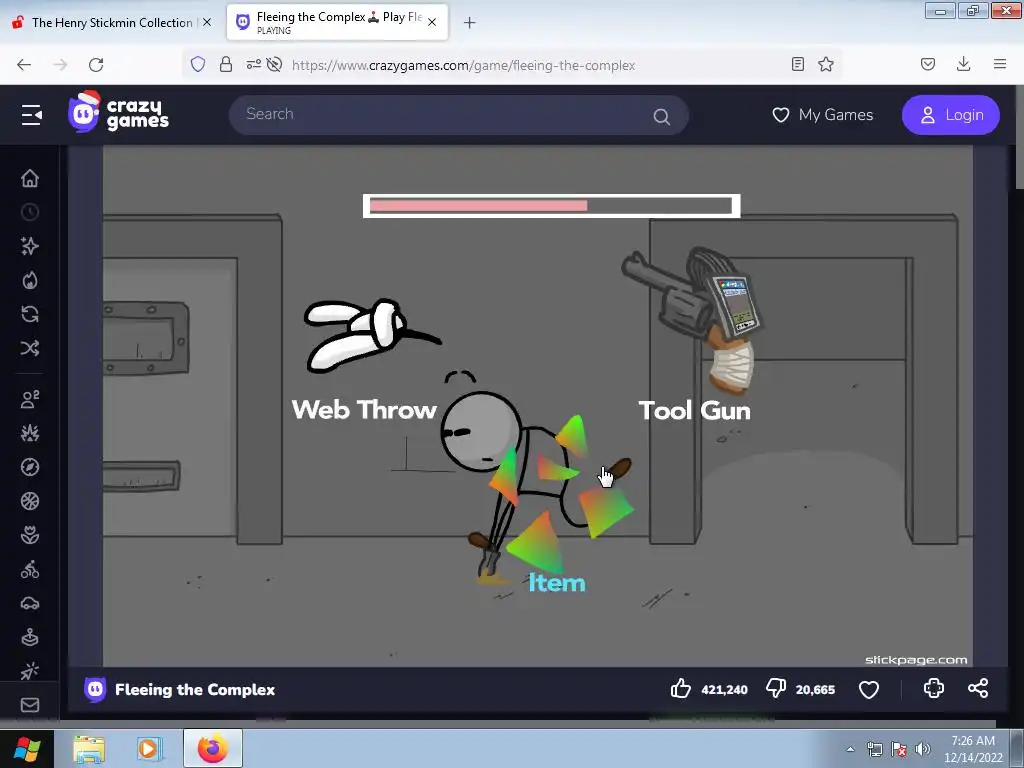Open Action games explosion icon
The width and height of the screenshot is (1024, 768).
30,433
